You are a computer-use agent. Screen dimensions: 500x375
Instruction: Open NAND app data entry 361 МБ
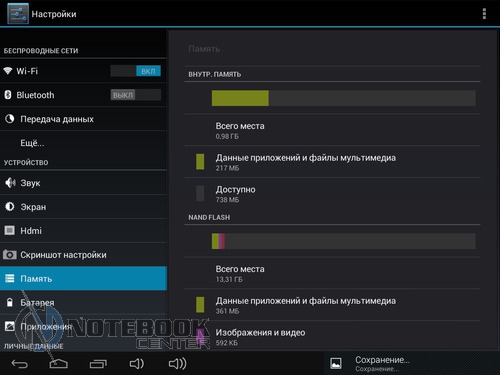tap(332, 305)
